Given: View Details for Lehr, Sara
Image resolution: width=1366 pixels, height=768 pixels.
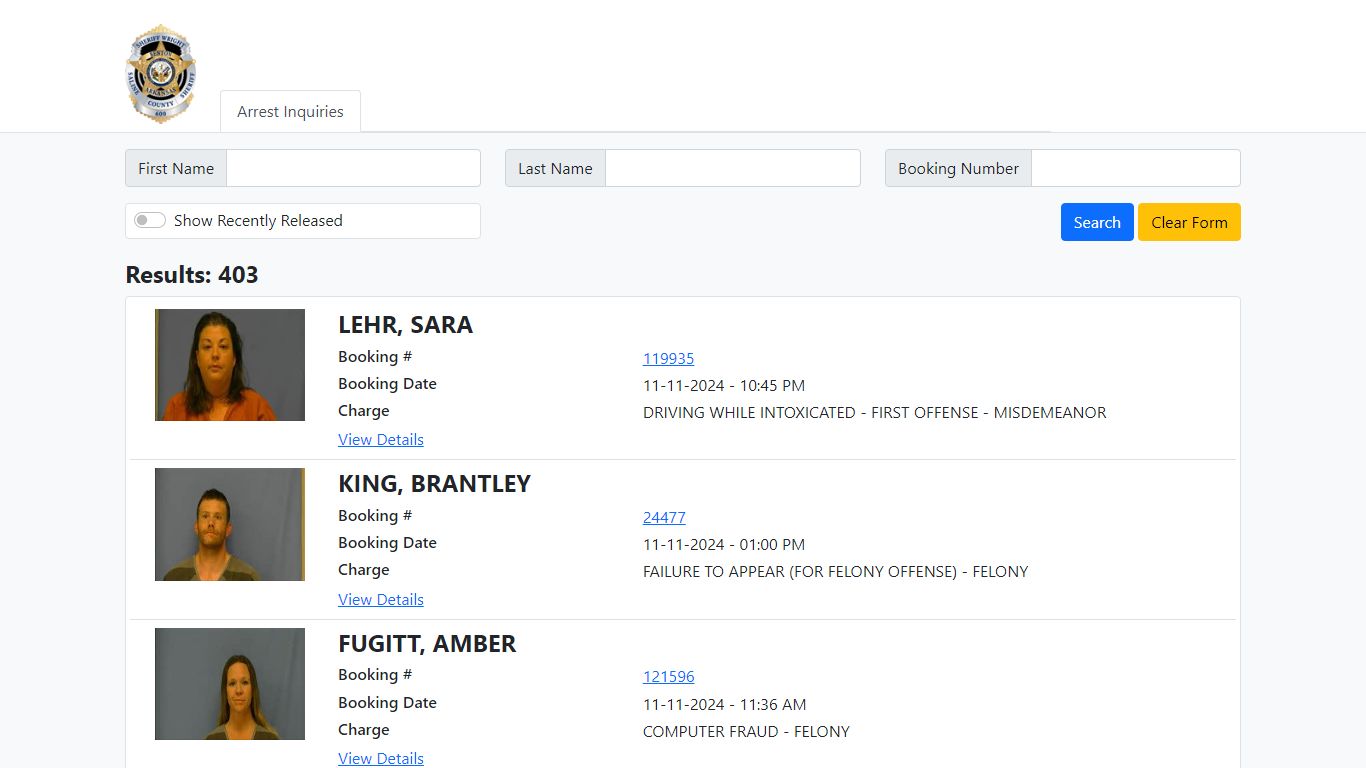Looking at the screenshot, I should point(381,439).
